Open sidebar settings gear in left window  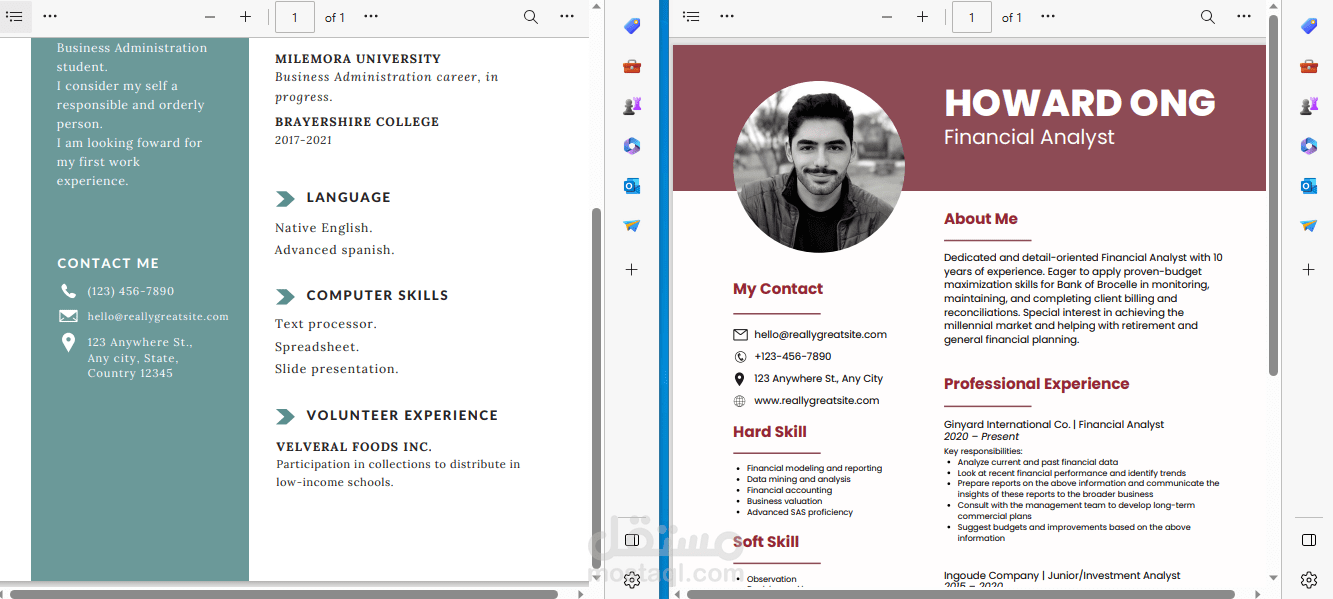click(x=632, y=580)
